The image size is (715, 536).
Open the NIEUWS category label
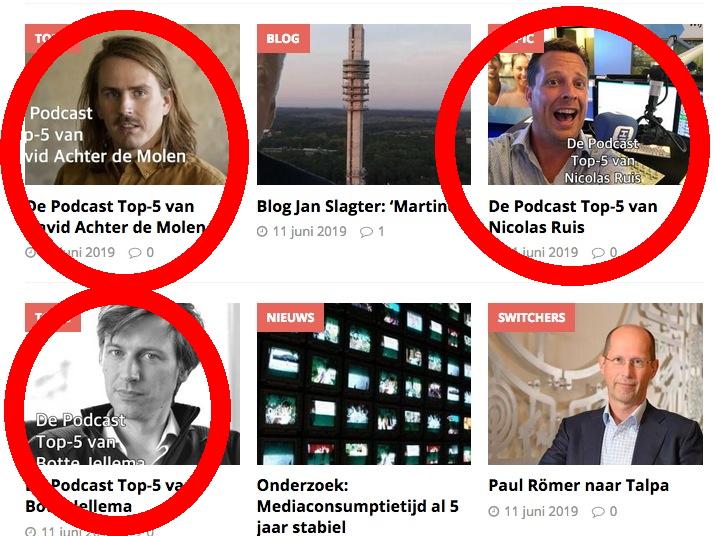(290, 317)
